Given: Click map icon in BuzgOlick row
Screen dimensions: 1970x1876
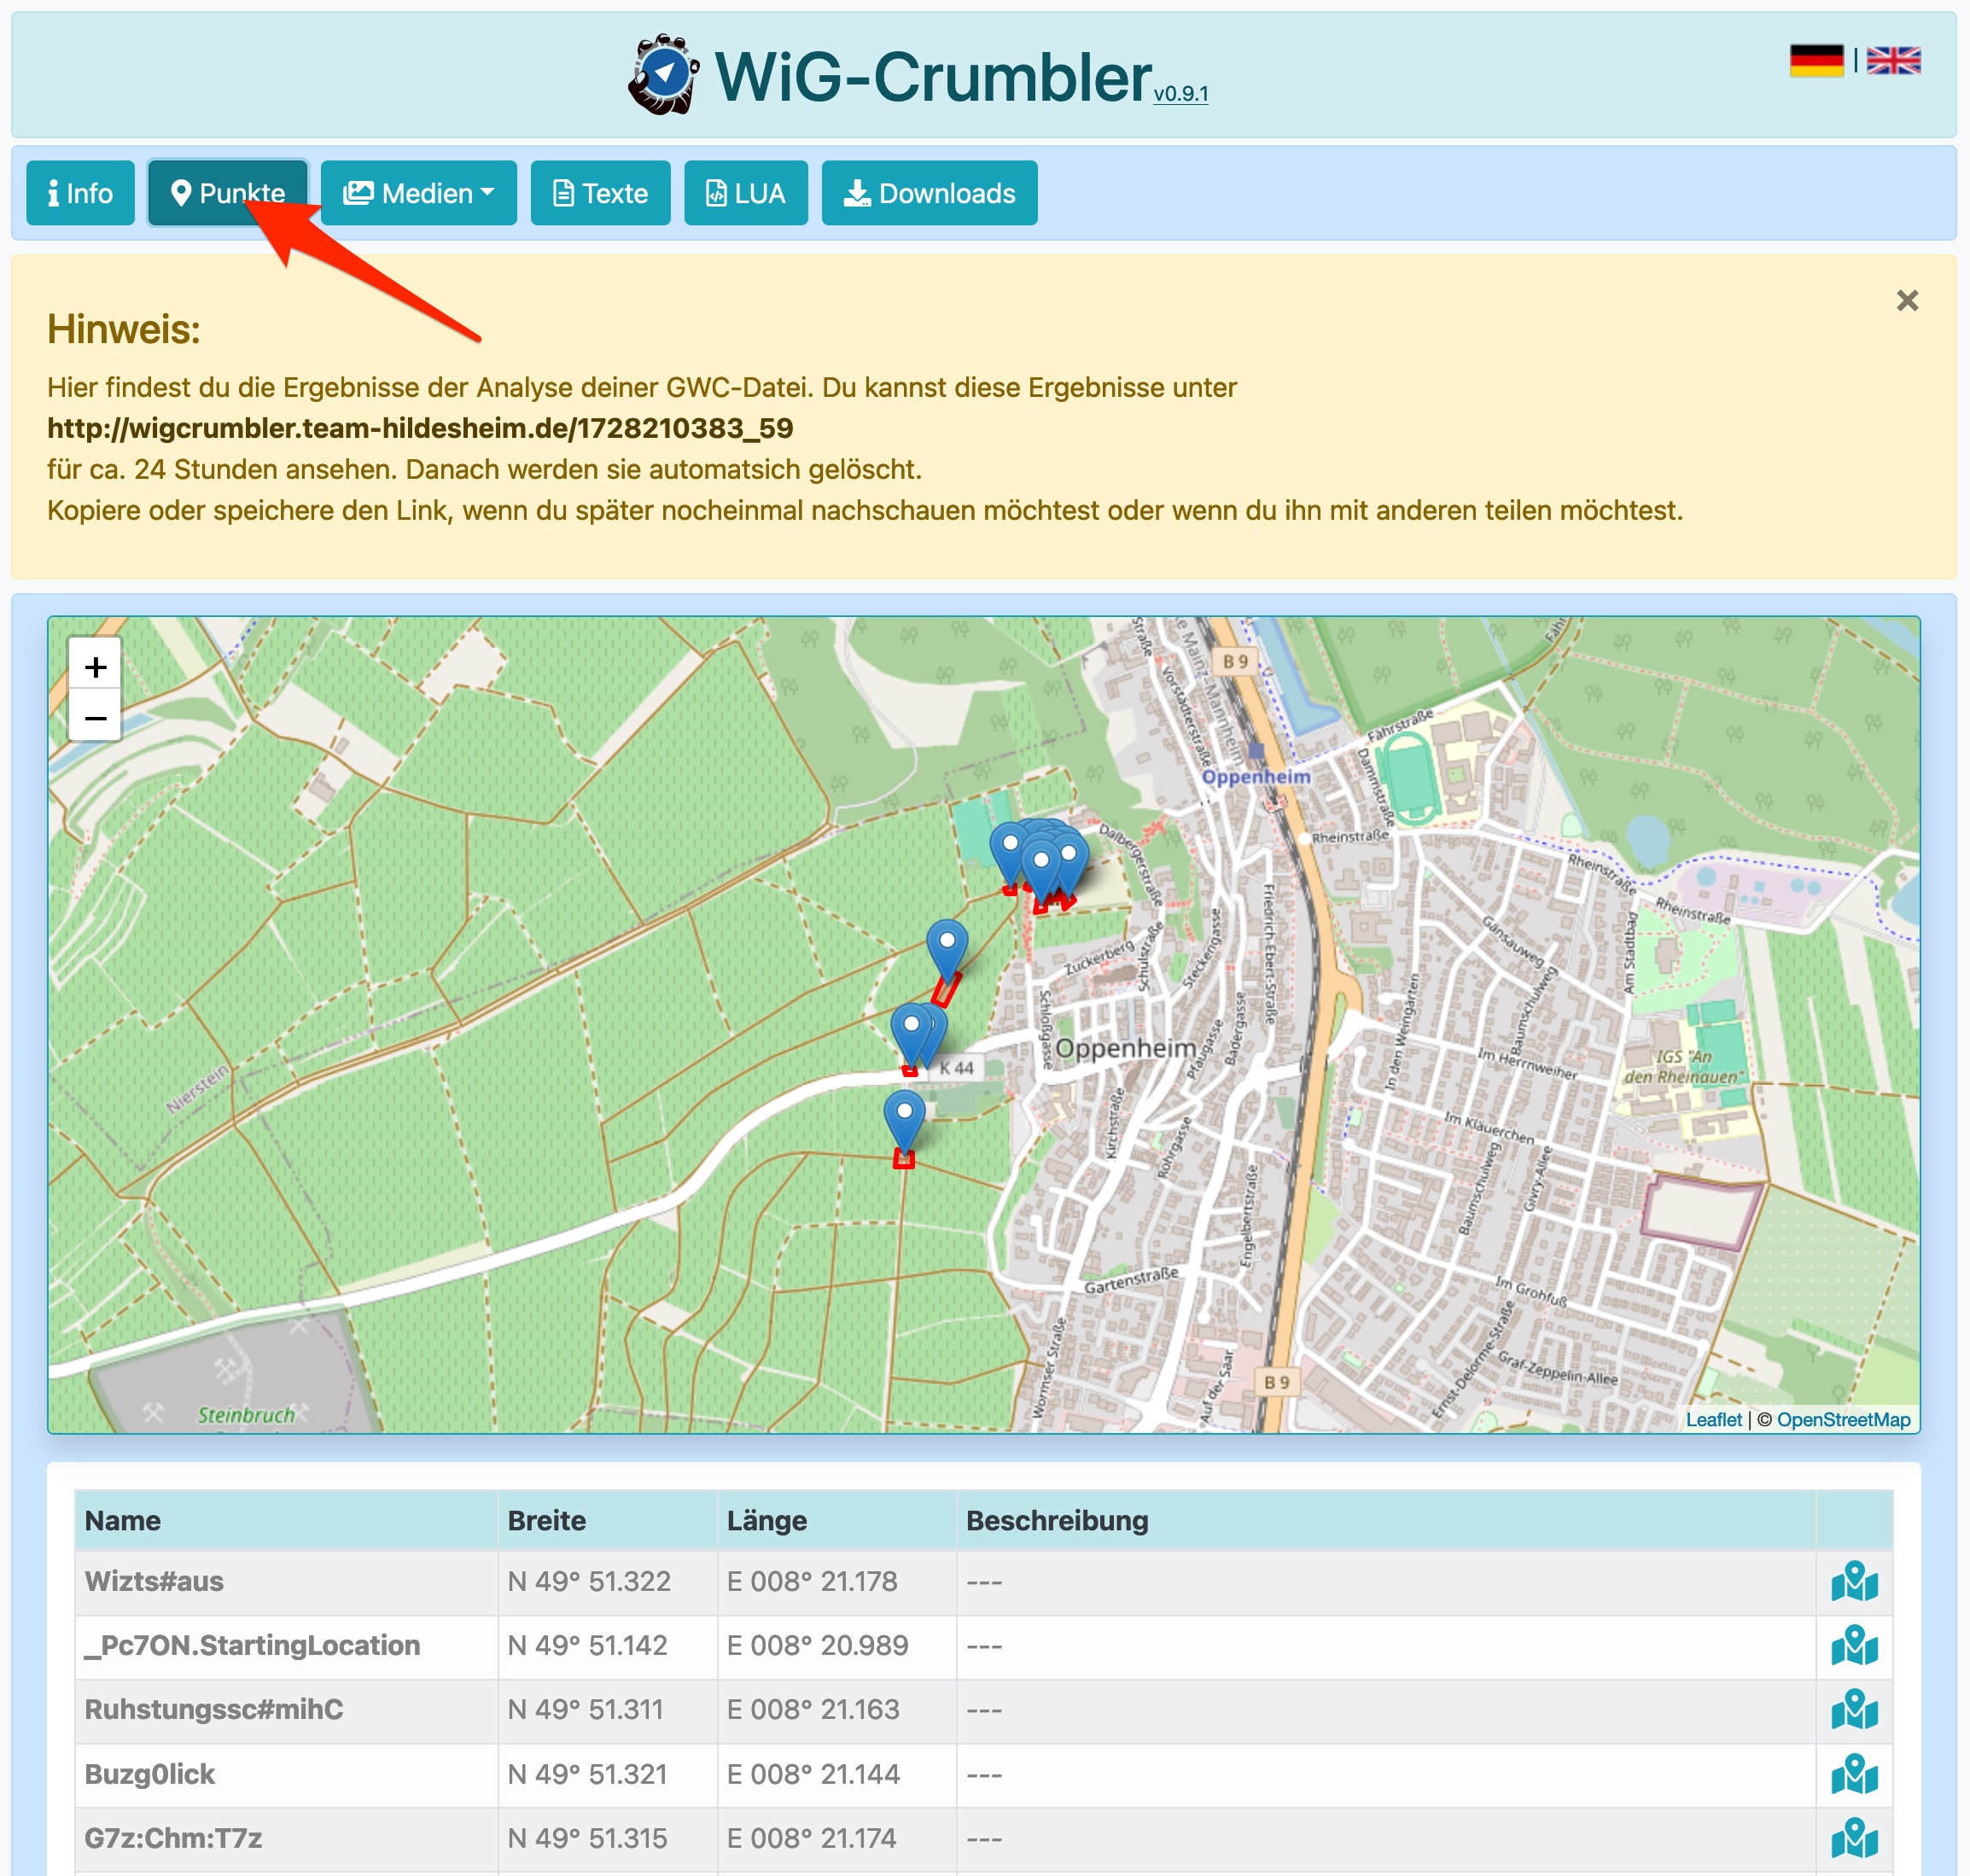Looking at the screenshot, I should (x=1853, y=1775).
